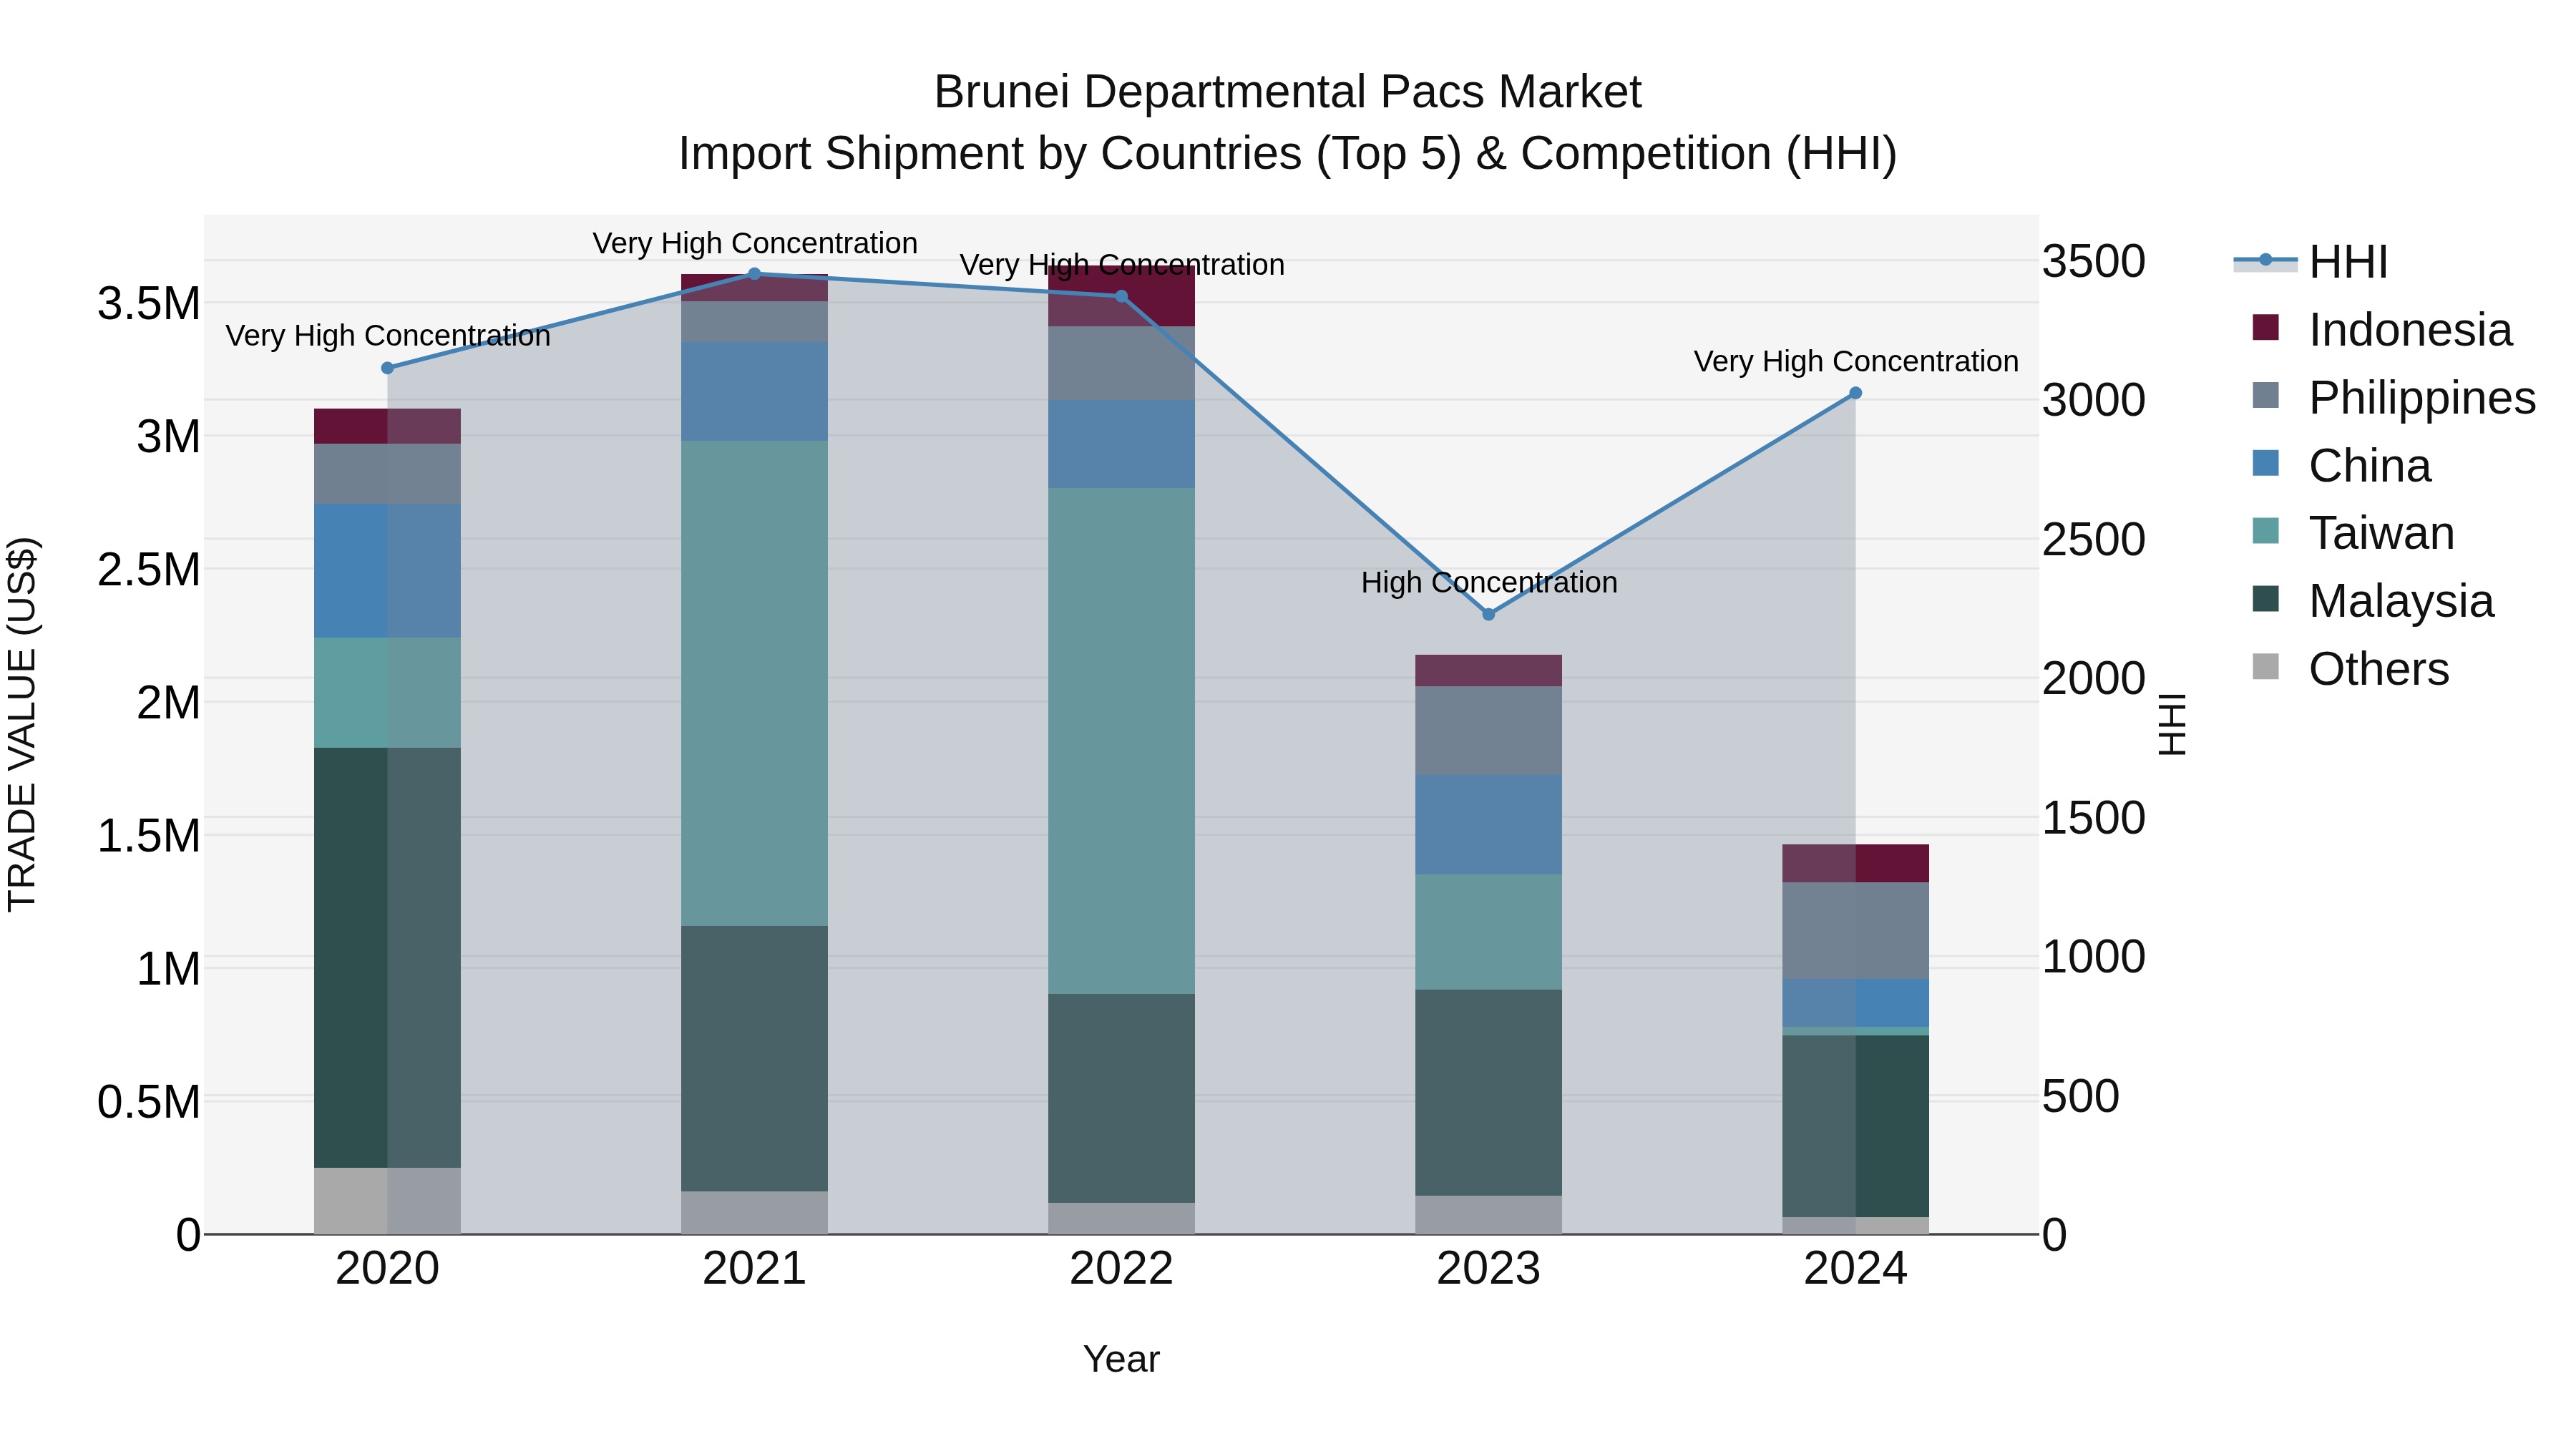The image size is (2576, 1449).
Task: Click the Indonesia segment of the 2022 bar
Action: point(1121,297)
